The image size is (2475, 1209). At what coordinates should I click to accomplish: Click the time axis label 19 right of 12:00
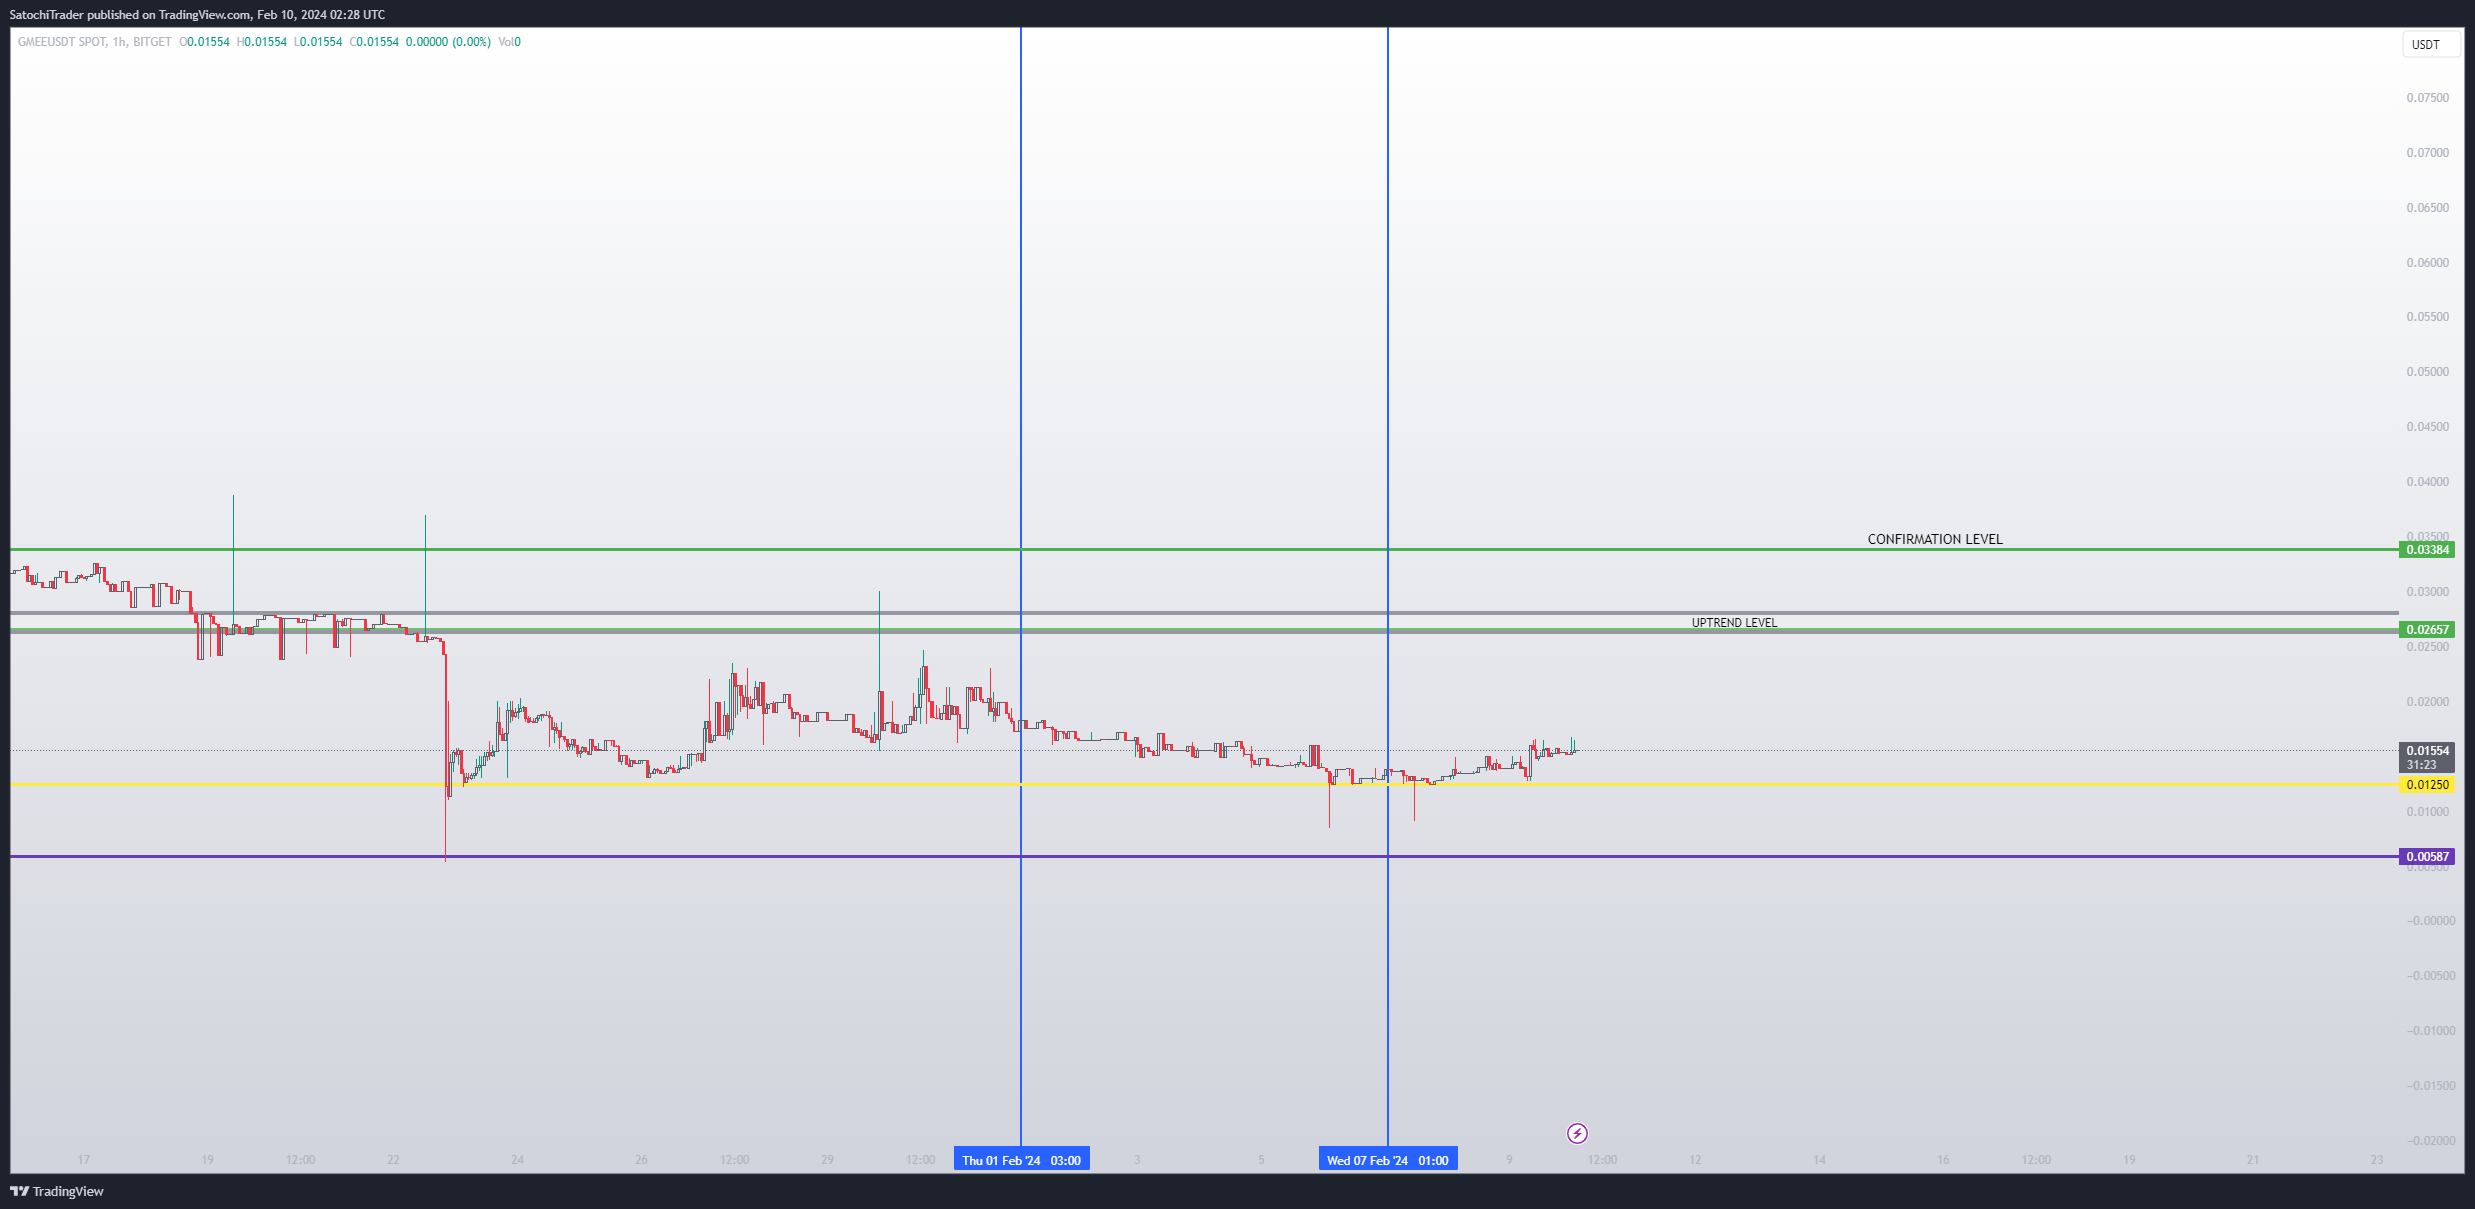pyautogui.click(x=2129, y=1160)
